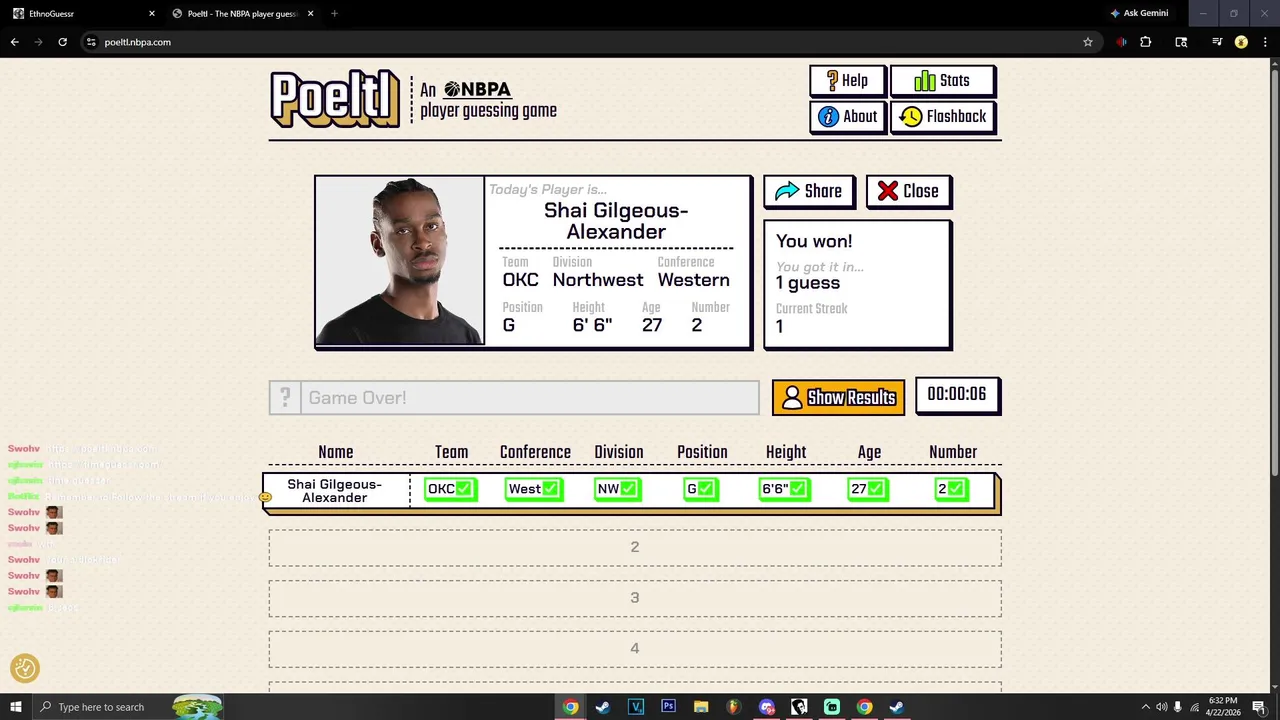Open the media controls icon
Viewport: 1280px width, 720px height.
[x=1217, y=42]
